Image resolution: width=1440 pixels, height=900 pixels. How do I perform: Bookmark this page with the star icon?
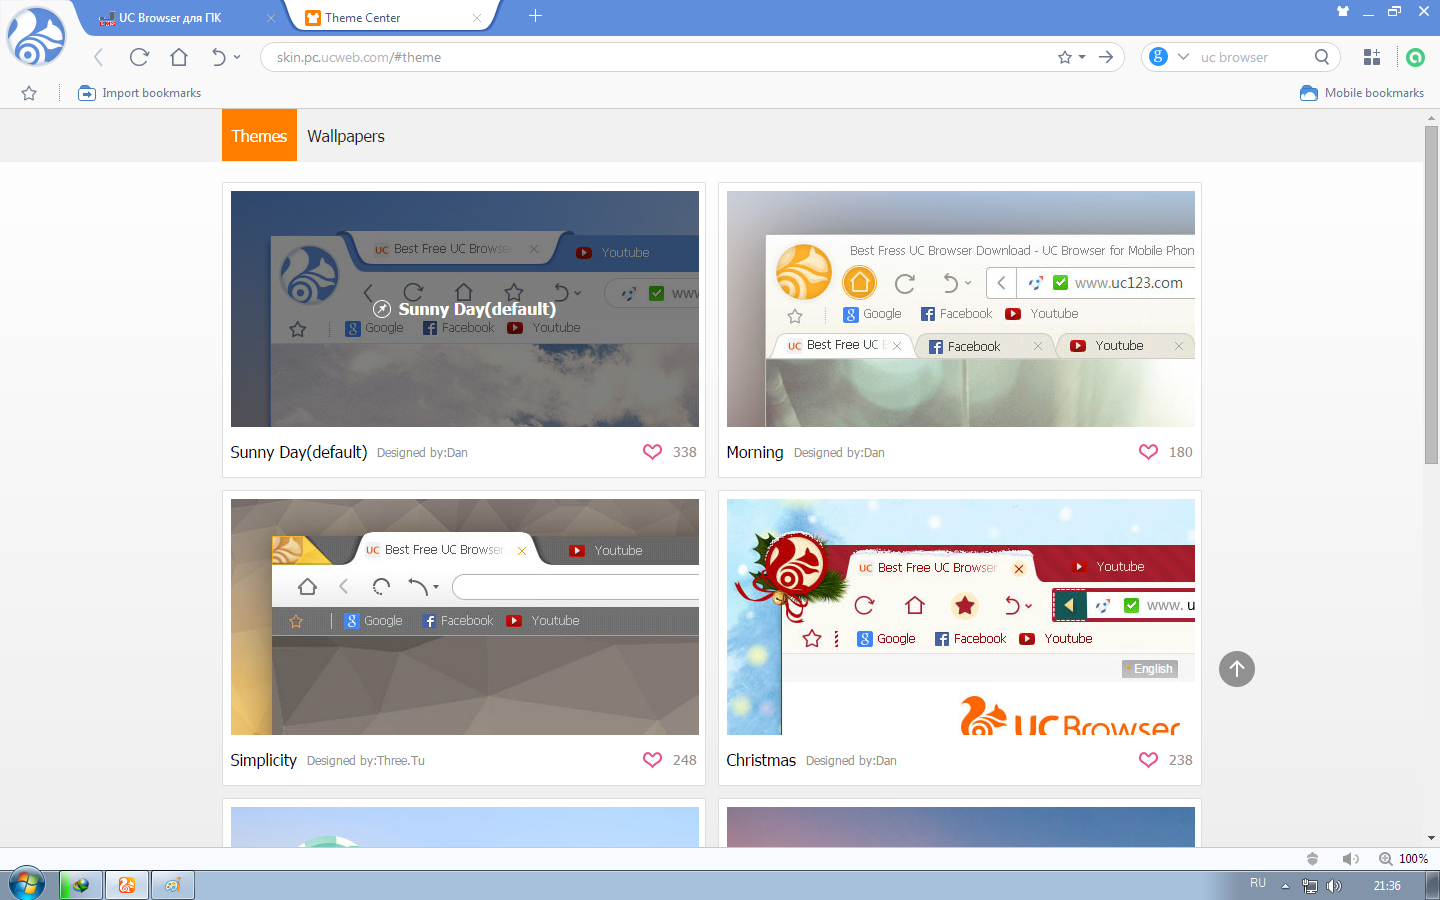pos(1065,57)
